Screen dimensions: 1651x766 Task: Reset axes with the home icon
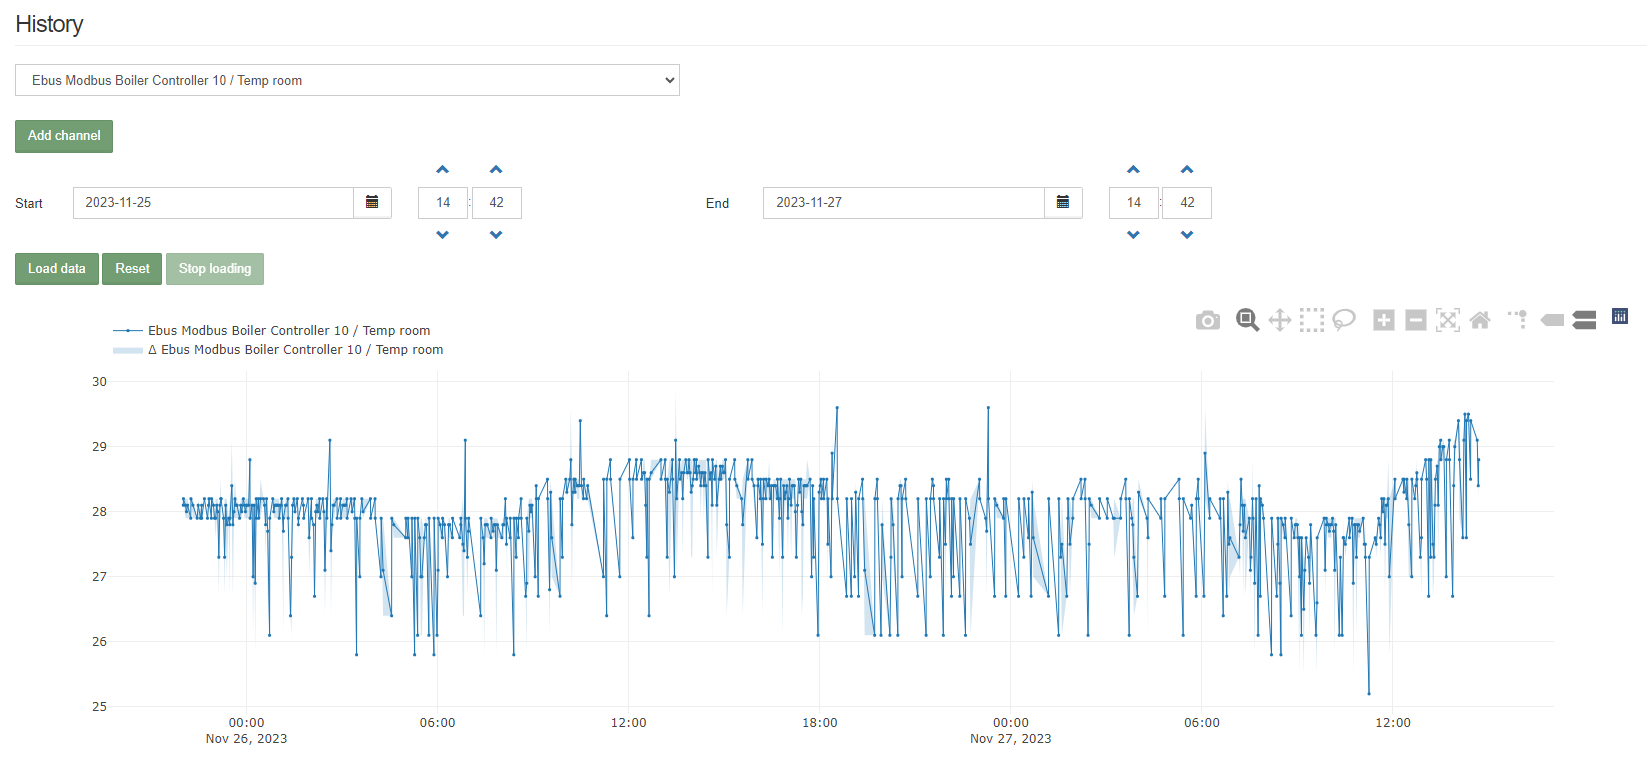point(1480,320)
